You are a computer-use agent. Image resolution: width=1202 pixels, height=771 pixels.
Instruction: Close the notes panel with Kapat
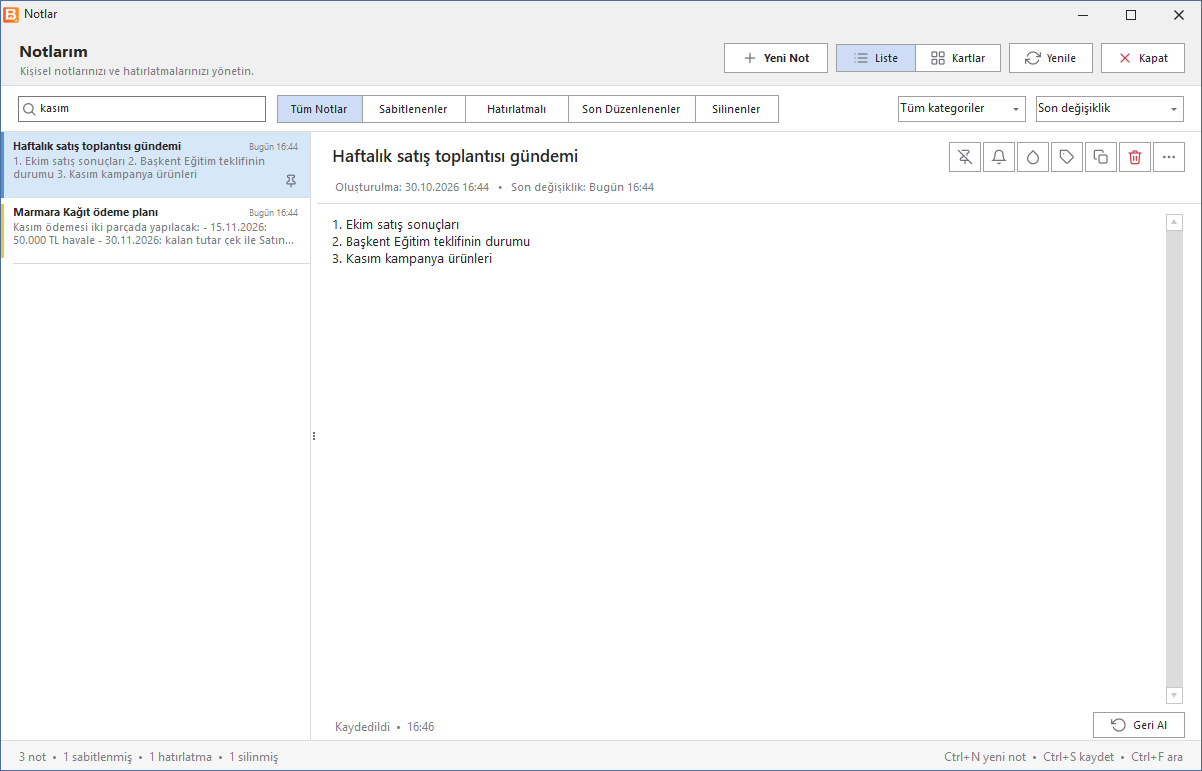tap(1143, 58)
